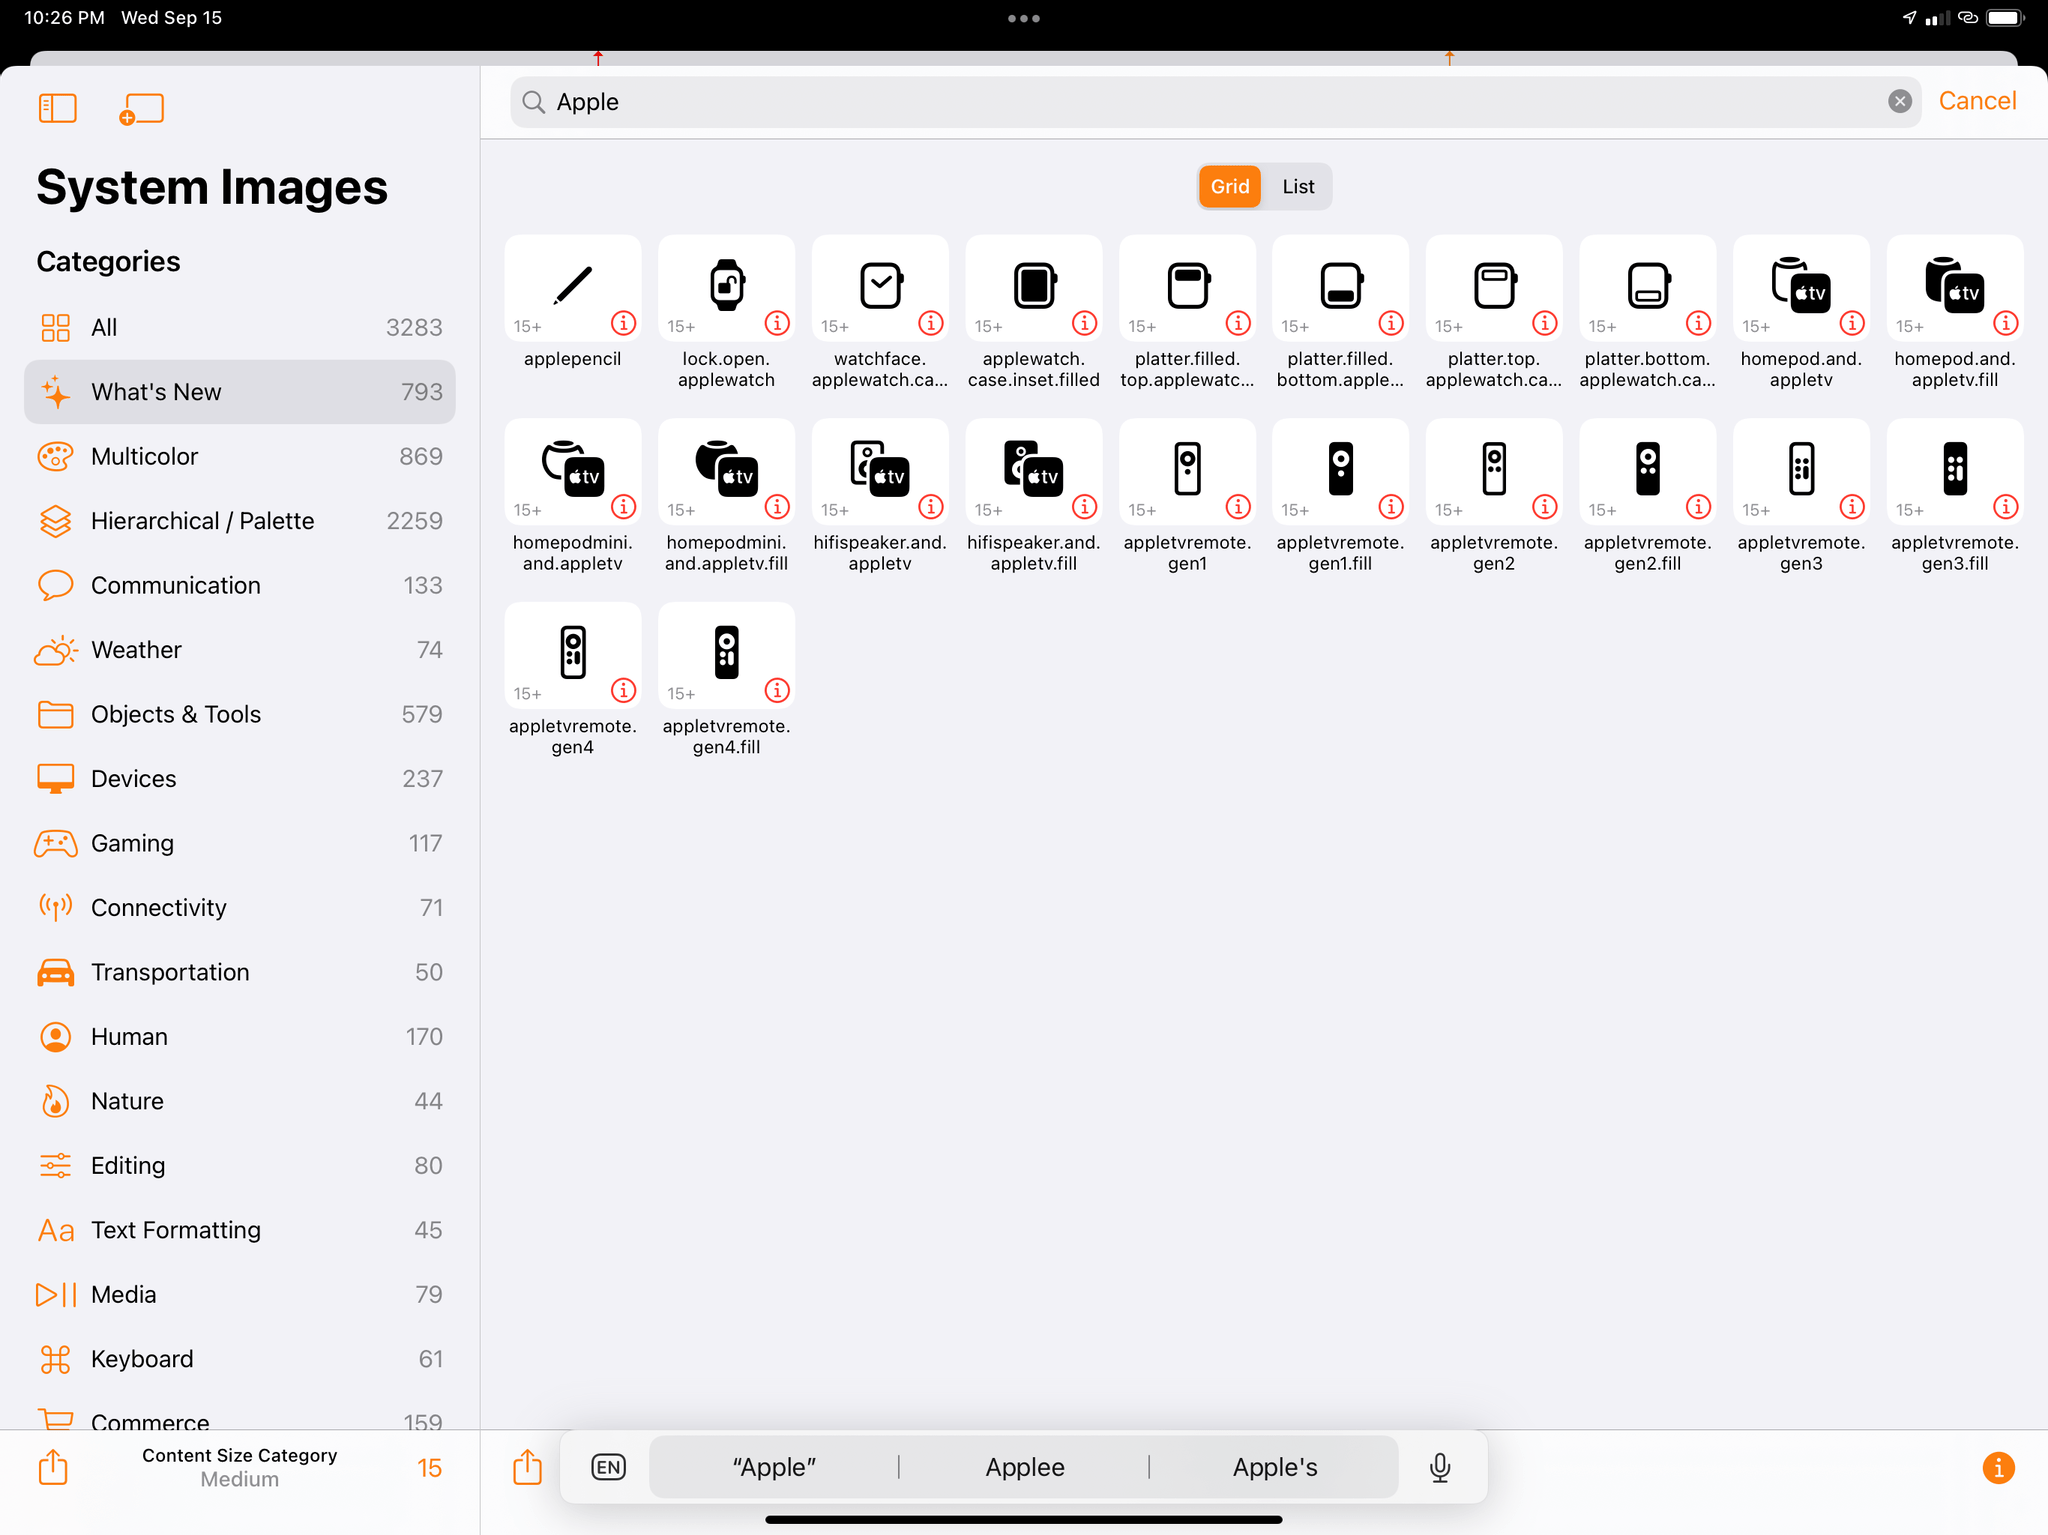Screen dimensions: 2048x1535
Task: Tap the share icon in sidebar footer
Action: (x=53, y=1467)
